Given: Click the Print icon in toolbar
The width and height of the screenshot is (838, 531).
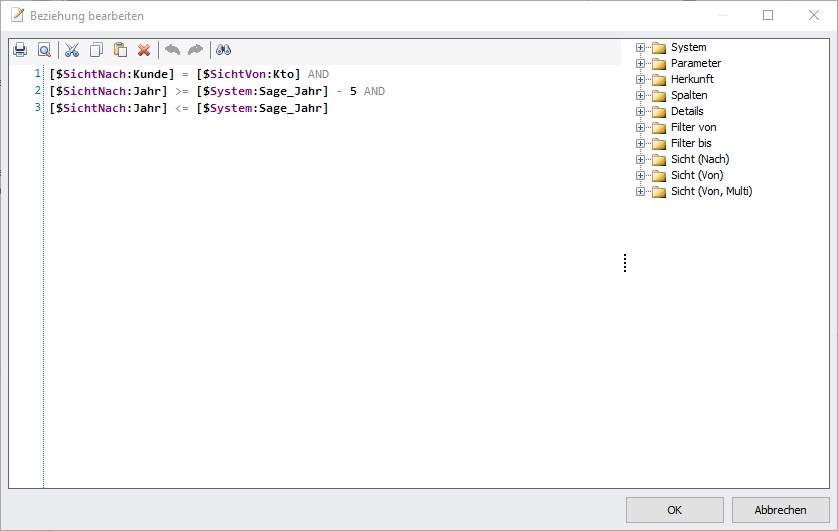Looking at the screenshot, I should point(20,50).
